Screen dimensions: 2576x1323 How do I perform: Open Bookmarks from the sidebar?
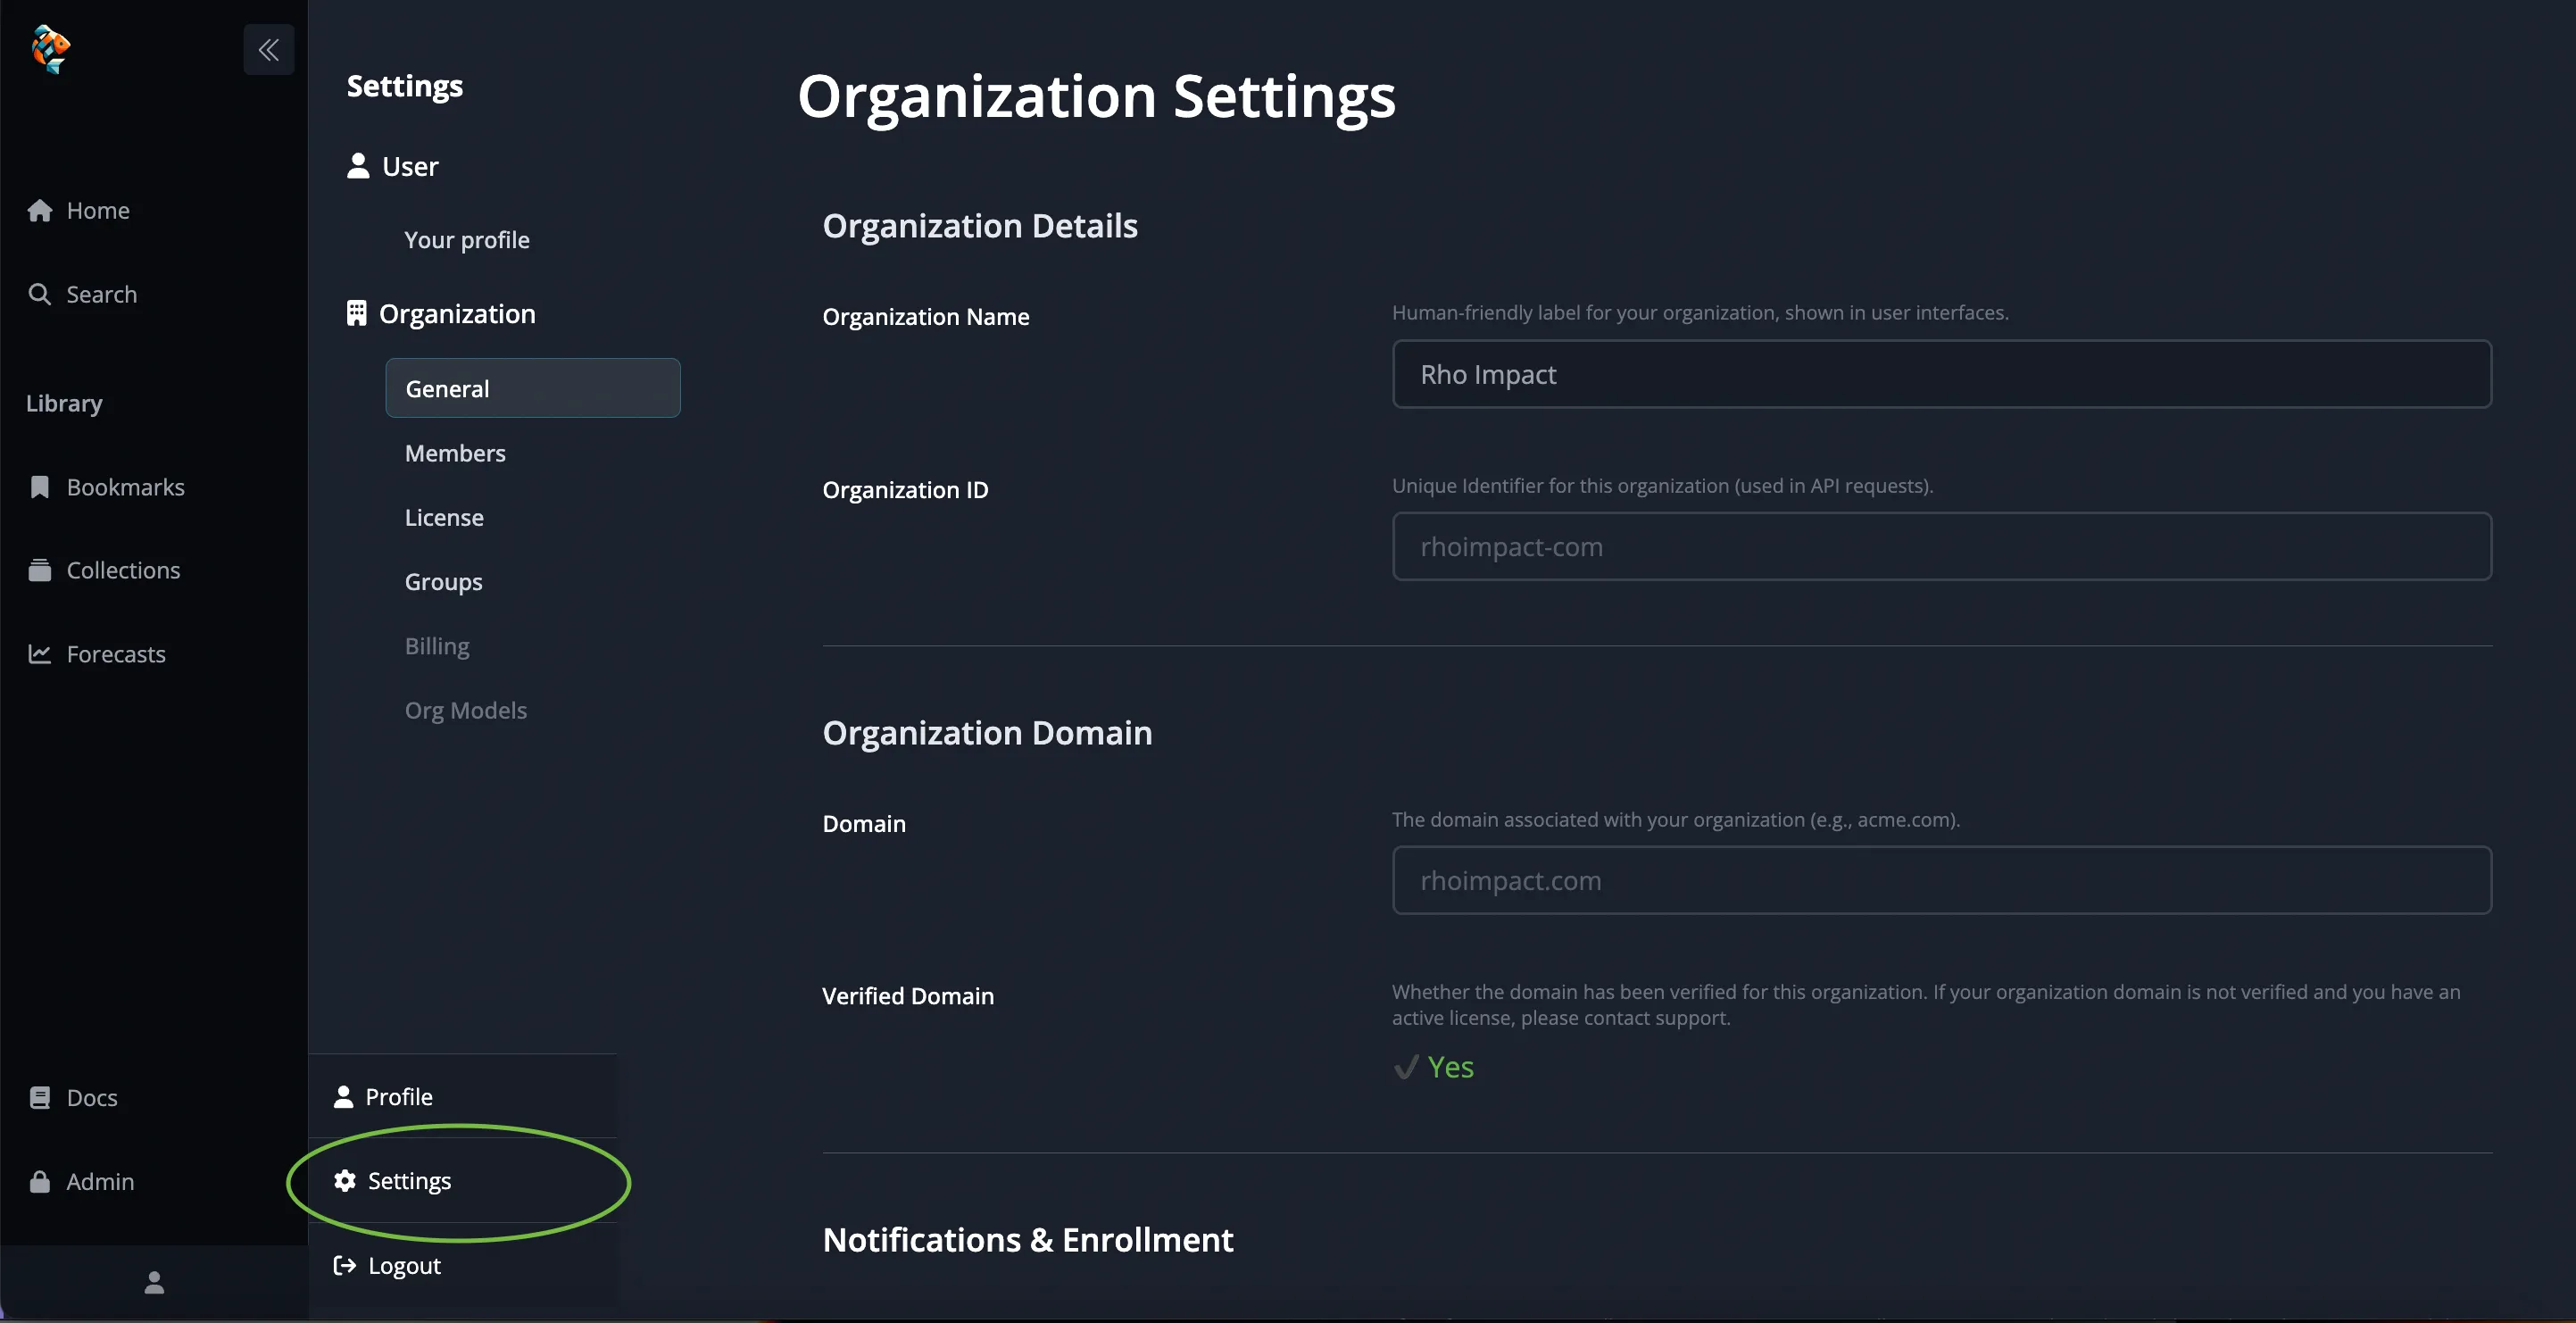[125, 486]
